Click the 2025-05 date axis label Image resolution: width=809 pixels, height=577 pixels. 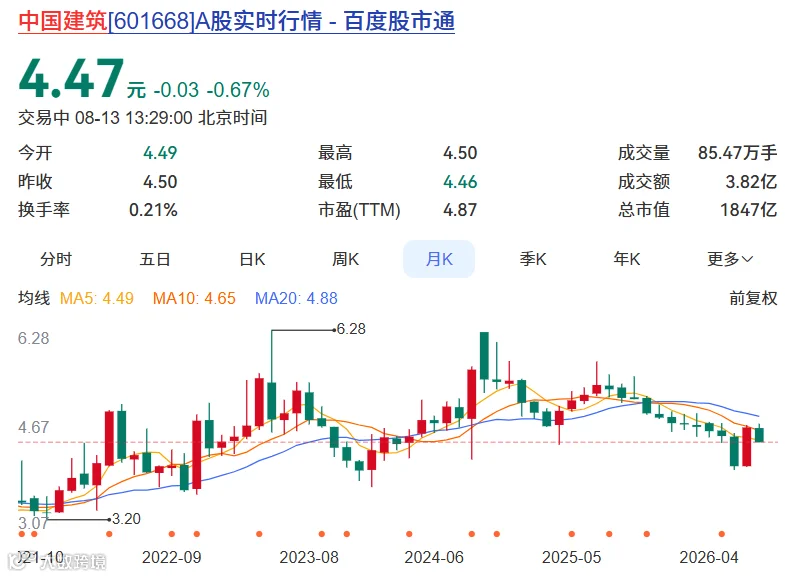(x=572, y=557)
